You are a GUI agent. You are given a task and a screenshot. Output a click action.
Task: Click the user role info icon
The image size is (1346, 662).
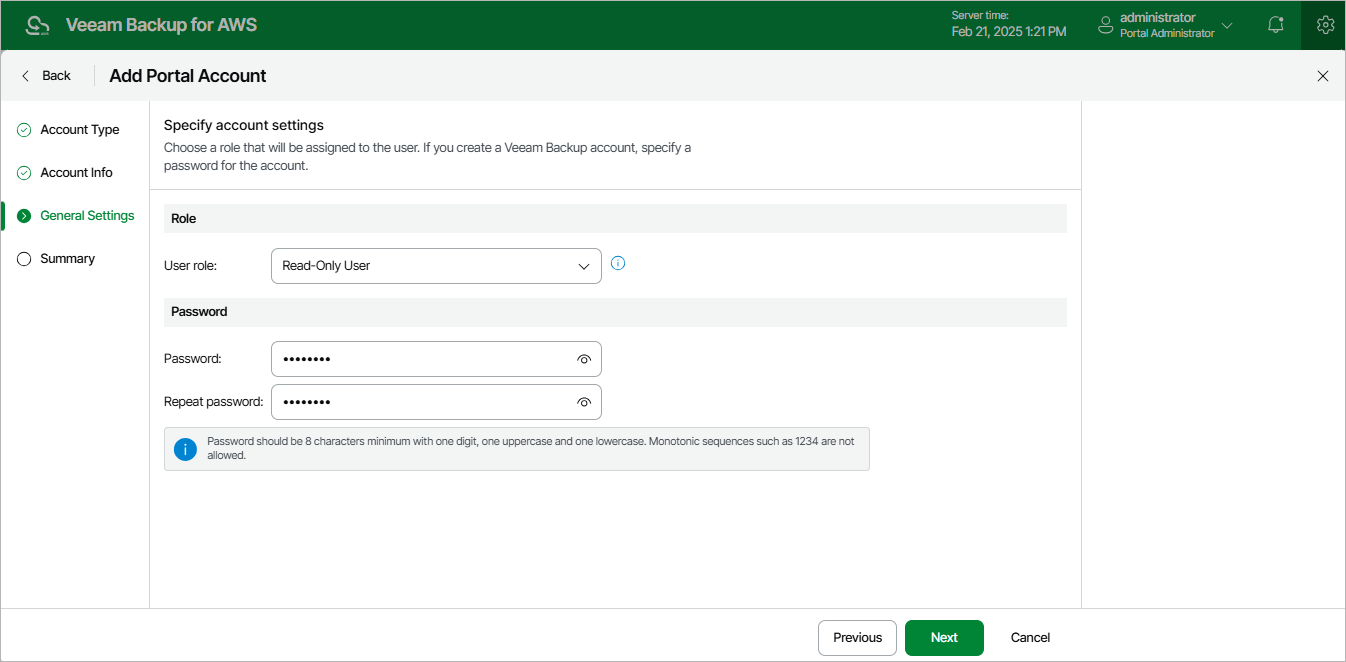[617, 264]
